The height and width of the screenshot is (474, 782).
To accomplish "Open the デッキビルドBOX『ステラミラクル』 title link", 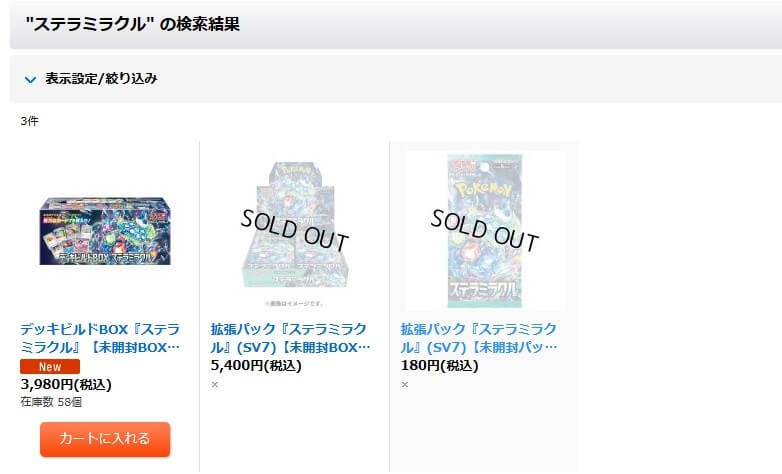I will pos(100,338).
